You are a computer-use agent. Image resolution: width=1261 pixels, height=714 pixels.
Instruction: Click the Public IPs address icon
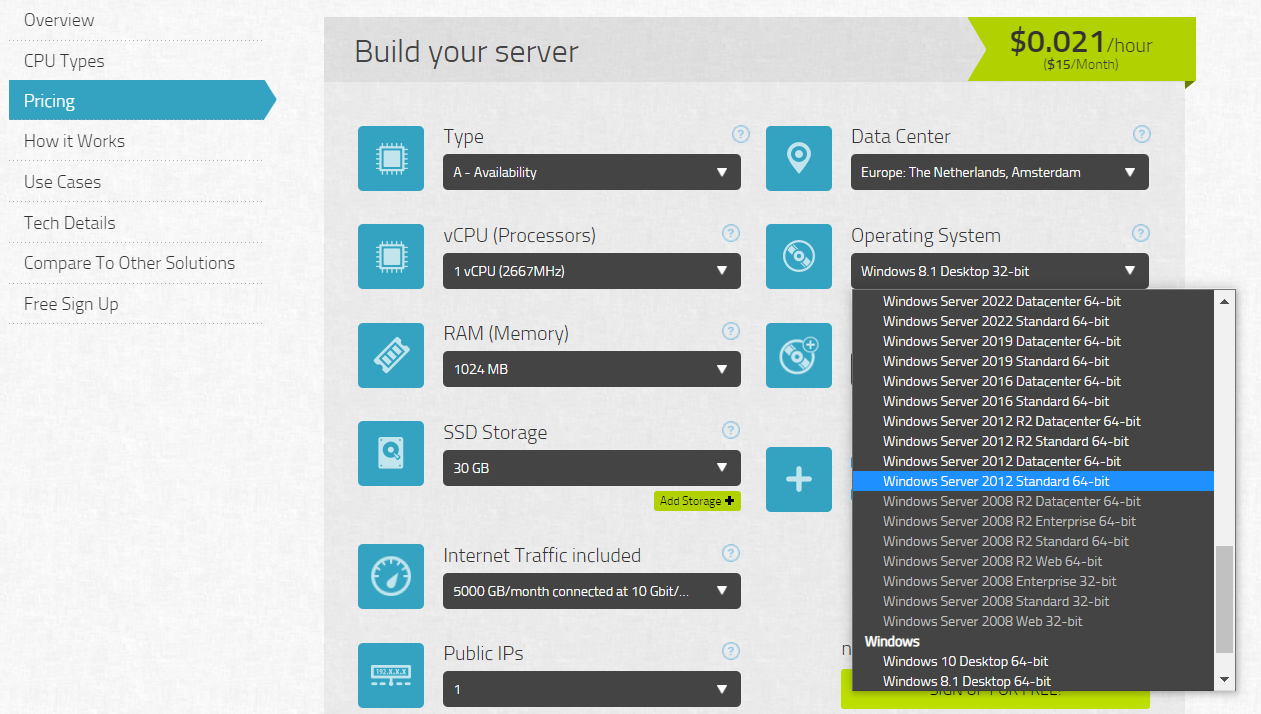pos(391,675)
